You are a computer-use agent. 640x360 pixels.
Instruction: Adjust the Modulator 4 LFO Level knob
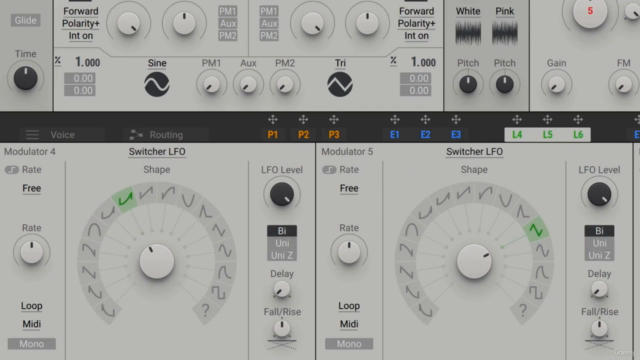tap(282, 194)
